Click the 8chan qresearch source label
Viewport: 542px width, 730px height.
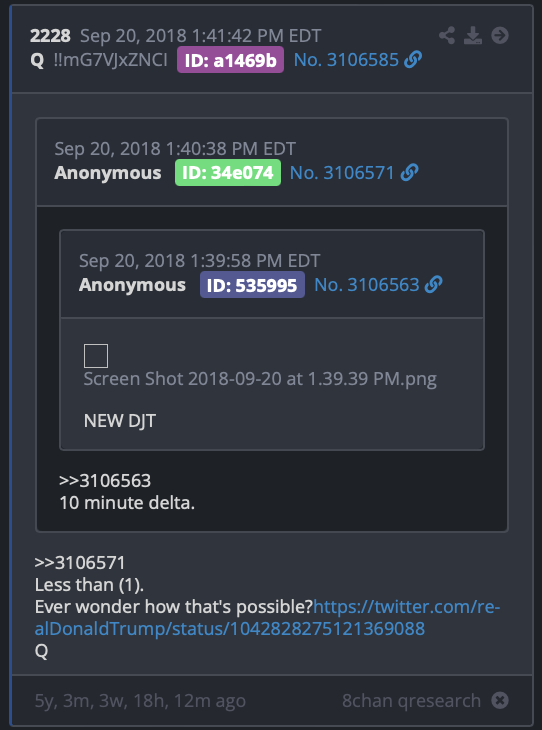(x=412, y=701)
